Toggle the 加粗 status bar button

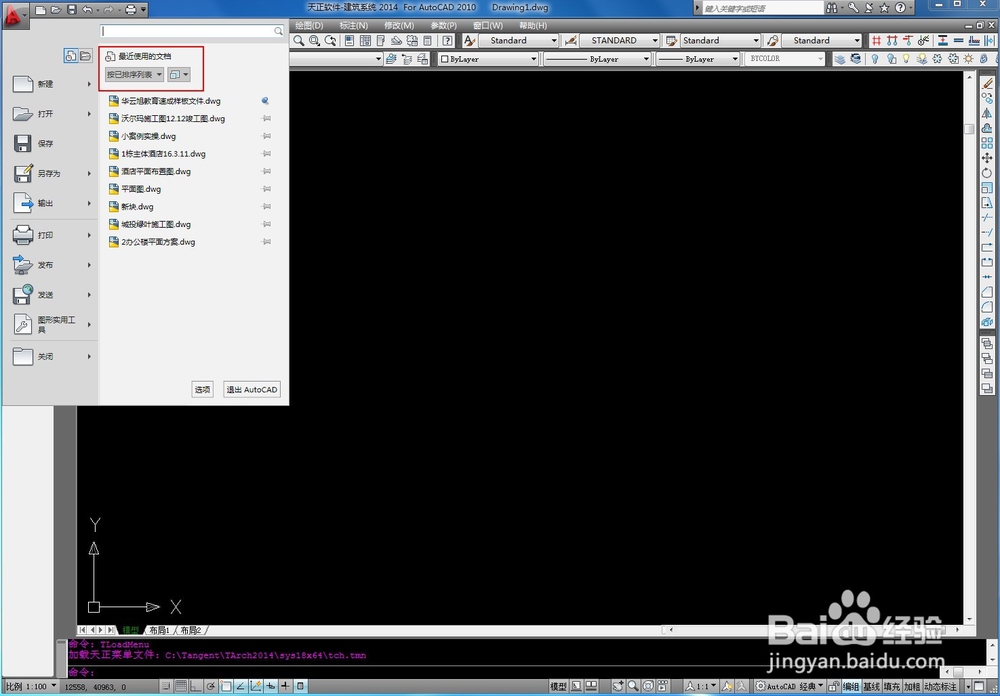[x=912, y=686]
